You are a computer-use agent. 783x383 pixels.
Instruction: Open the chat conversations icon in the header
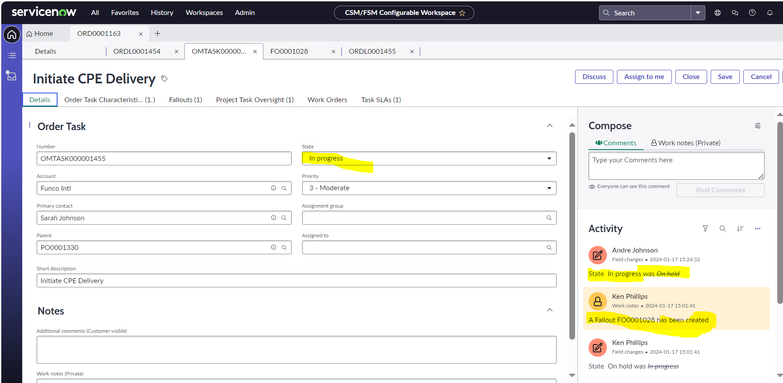click(735, 13)
